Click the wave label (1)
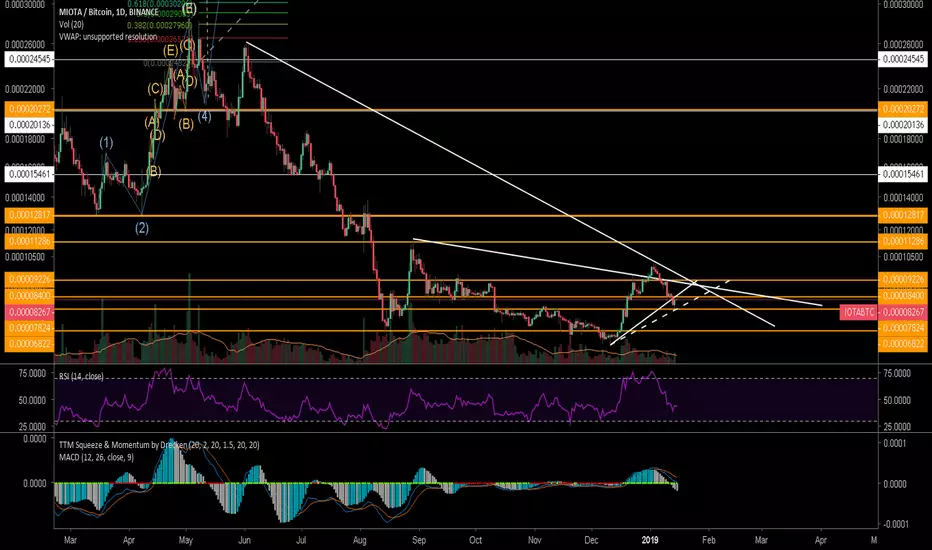The height and width of the screenshot is (550, 932). pos(106,143)
